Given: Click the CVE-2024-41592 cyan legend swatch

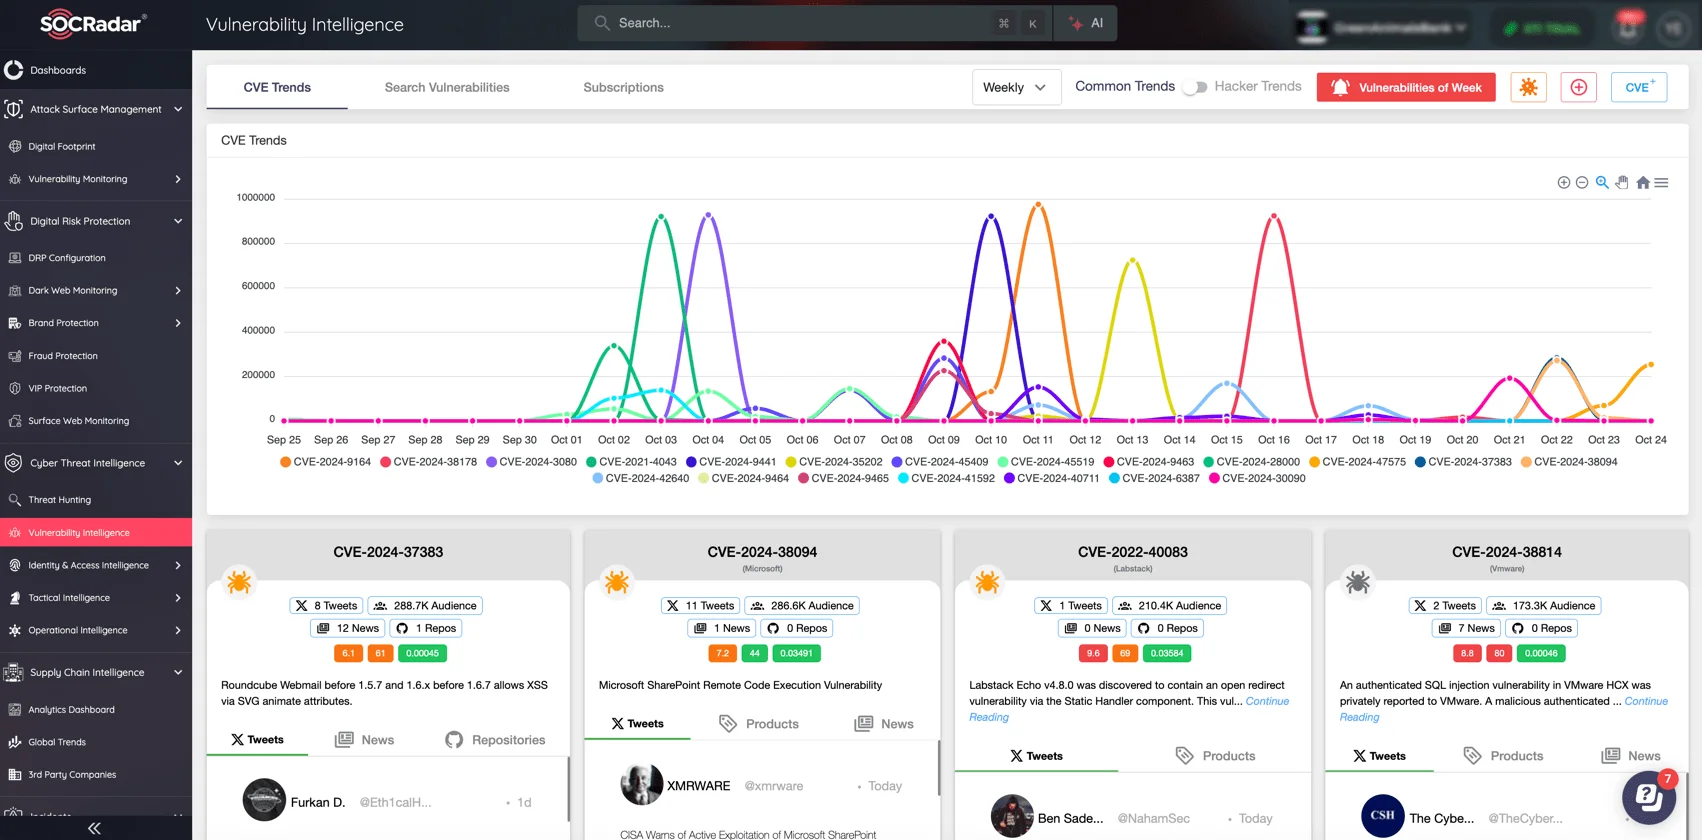Looking at the screenshot, I should pos(903,478).
